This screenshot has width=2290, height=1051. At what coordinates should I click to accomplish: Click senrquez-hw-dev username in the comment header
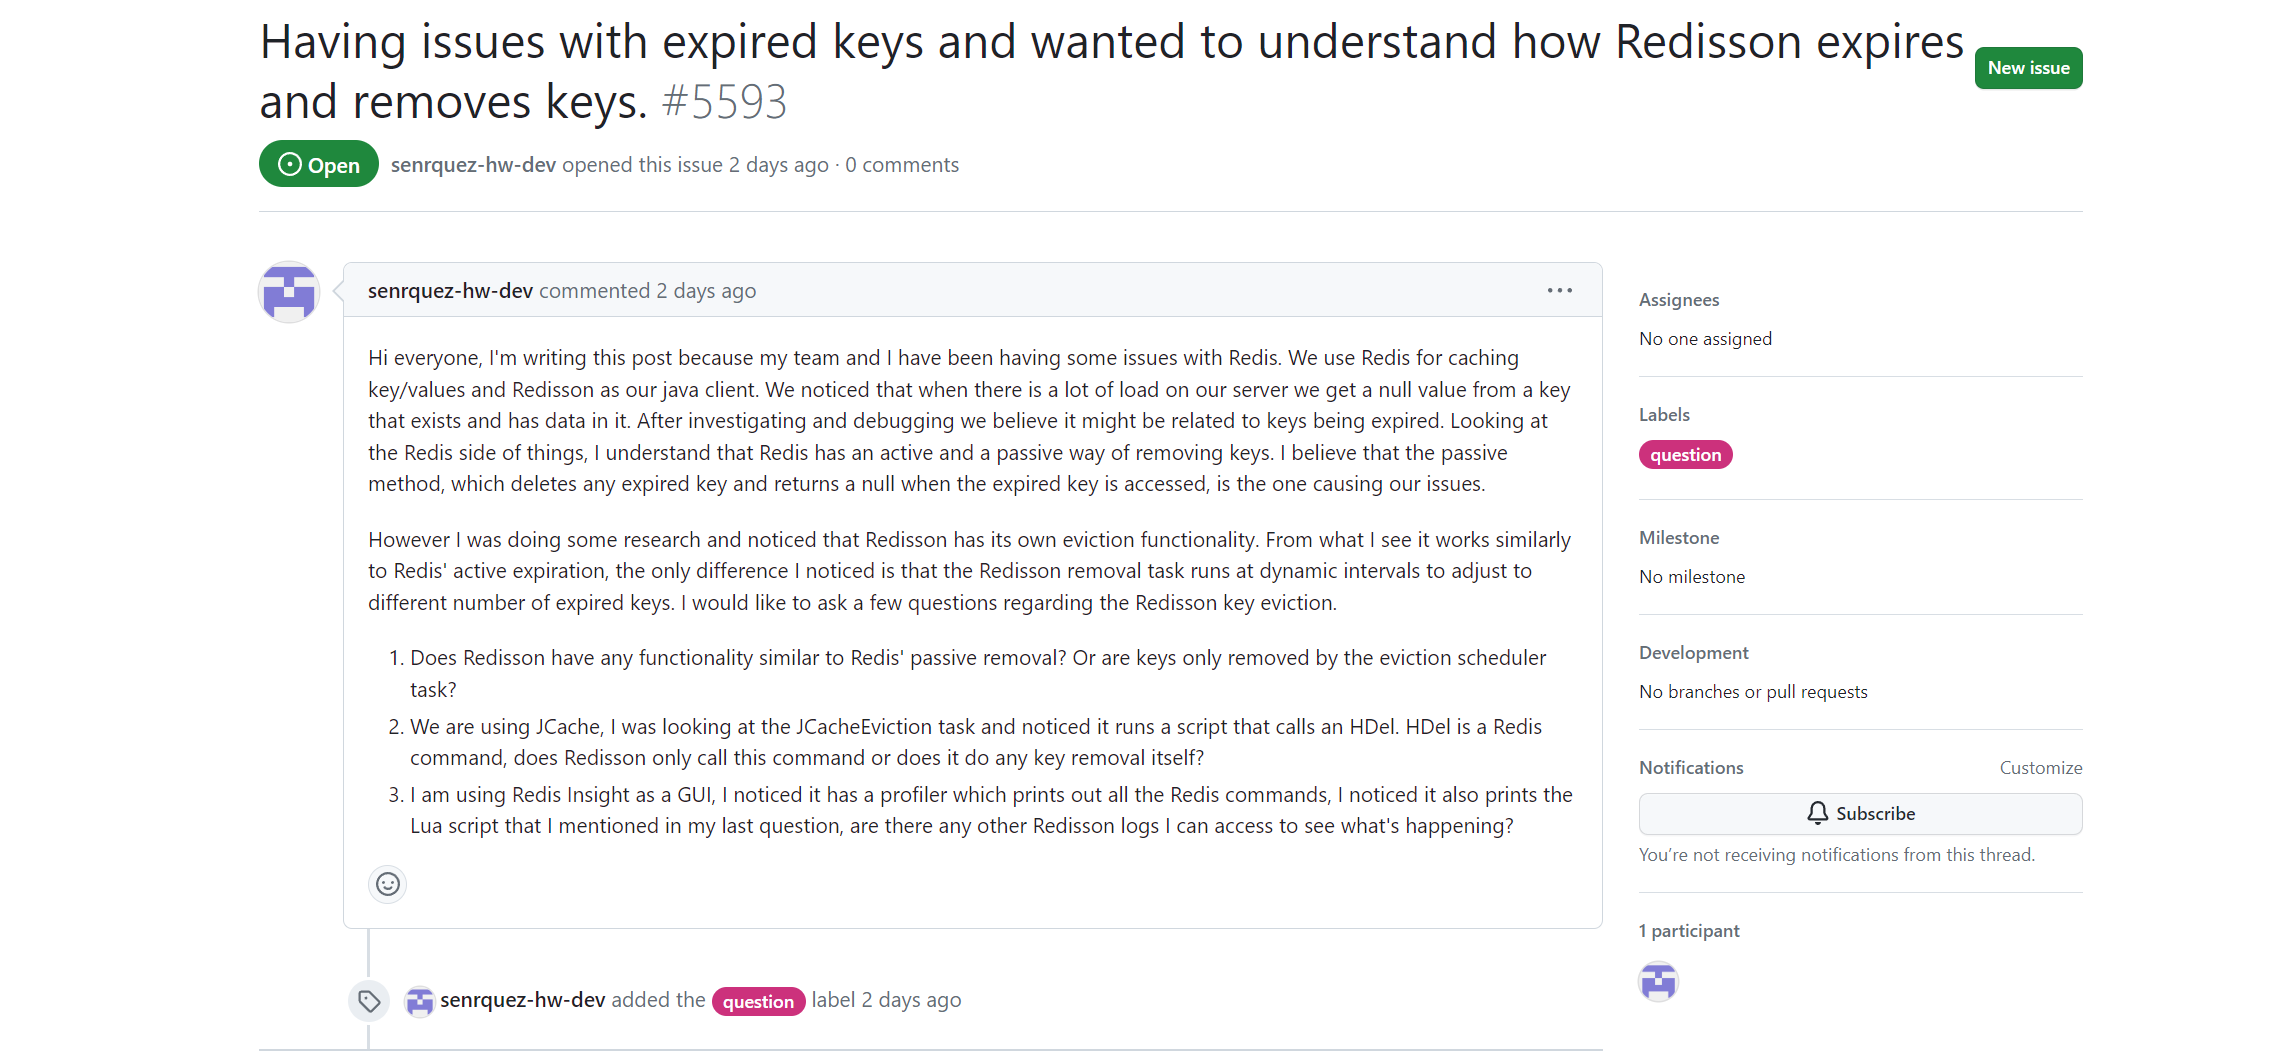point(450,291)
